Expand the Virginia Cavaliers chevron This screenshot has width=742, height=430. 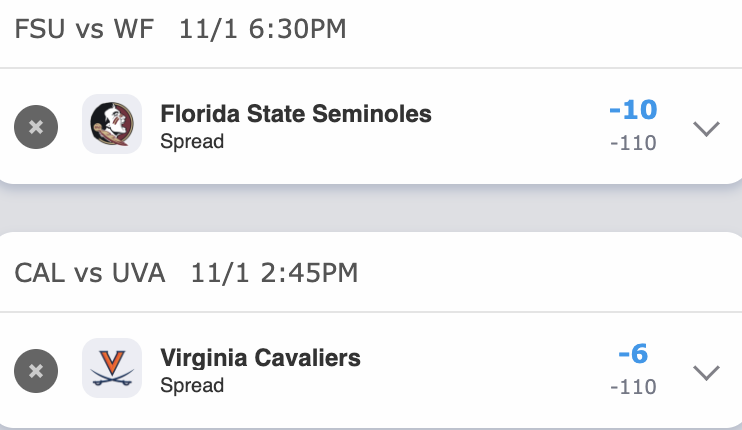click(706, 372)
